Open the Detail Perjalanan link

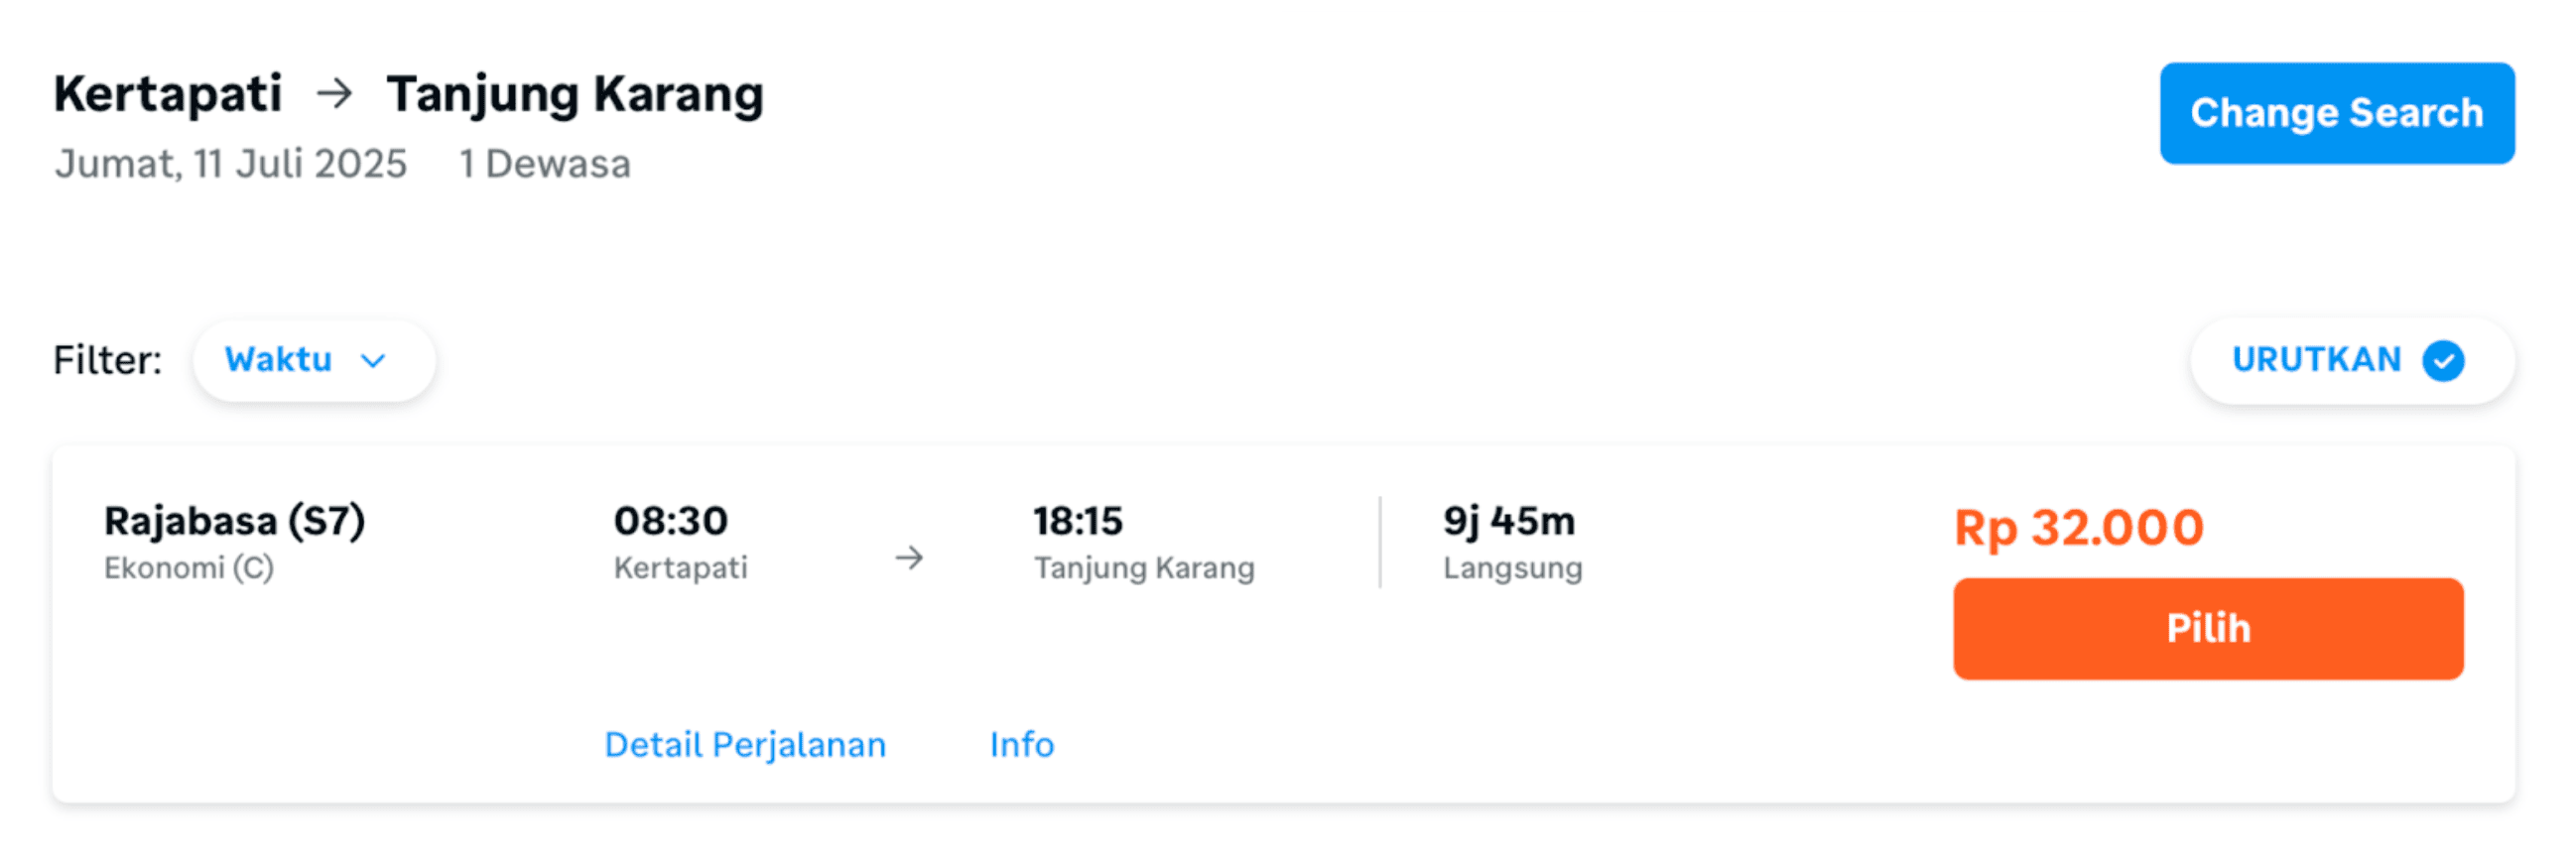pos(745,745)
